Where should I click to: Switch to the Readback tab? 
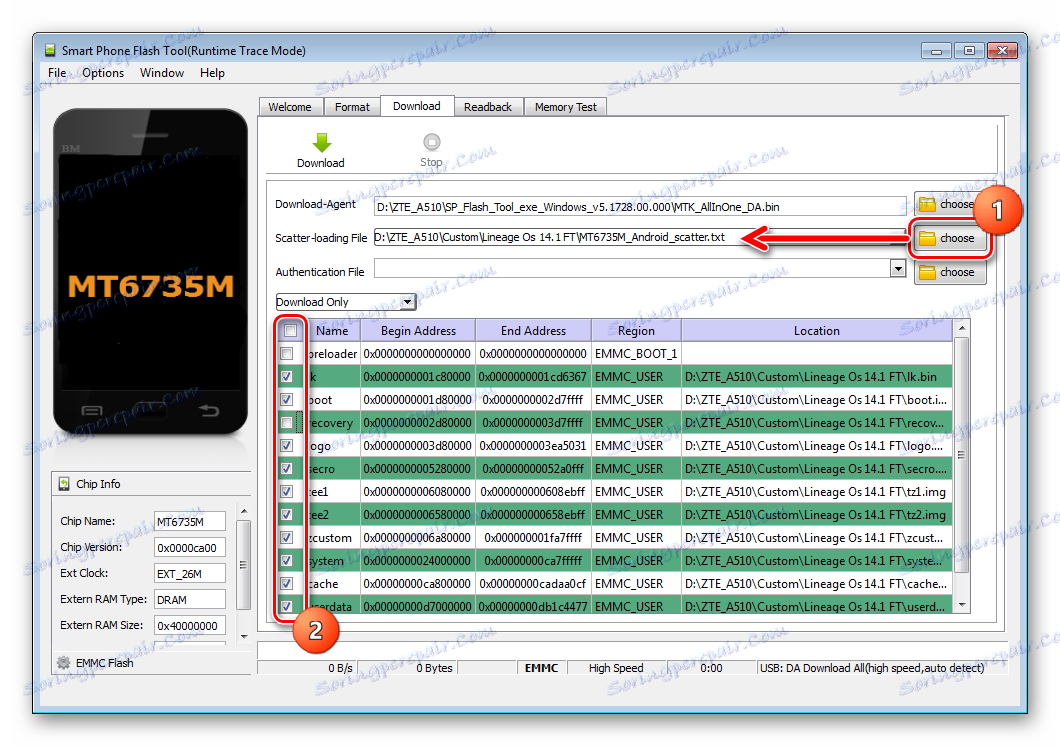(487, 107)
